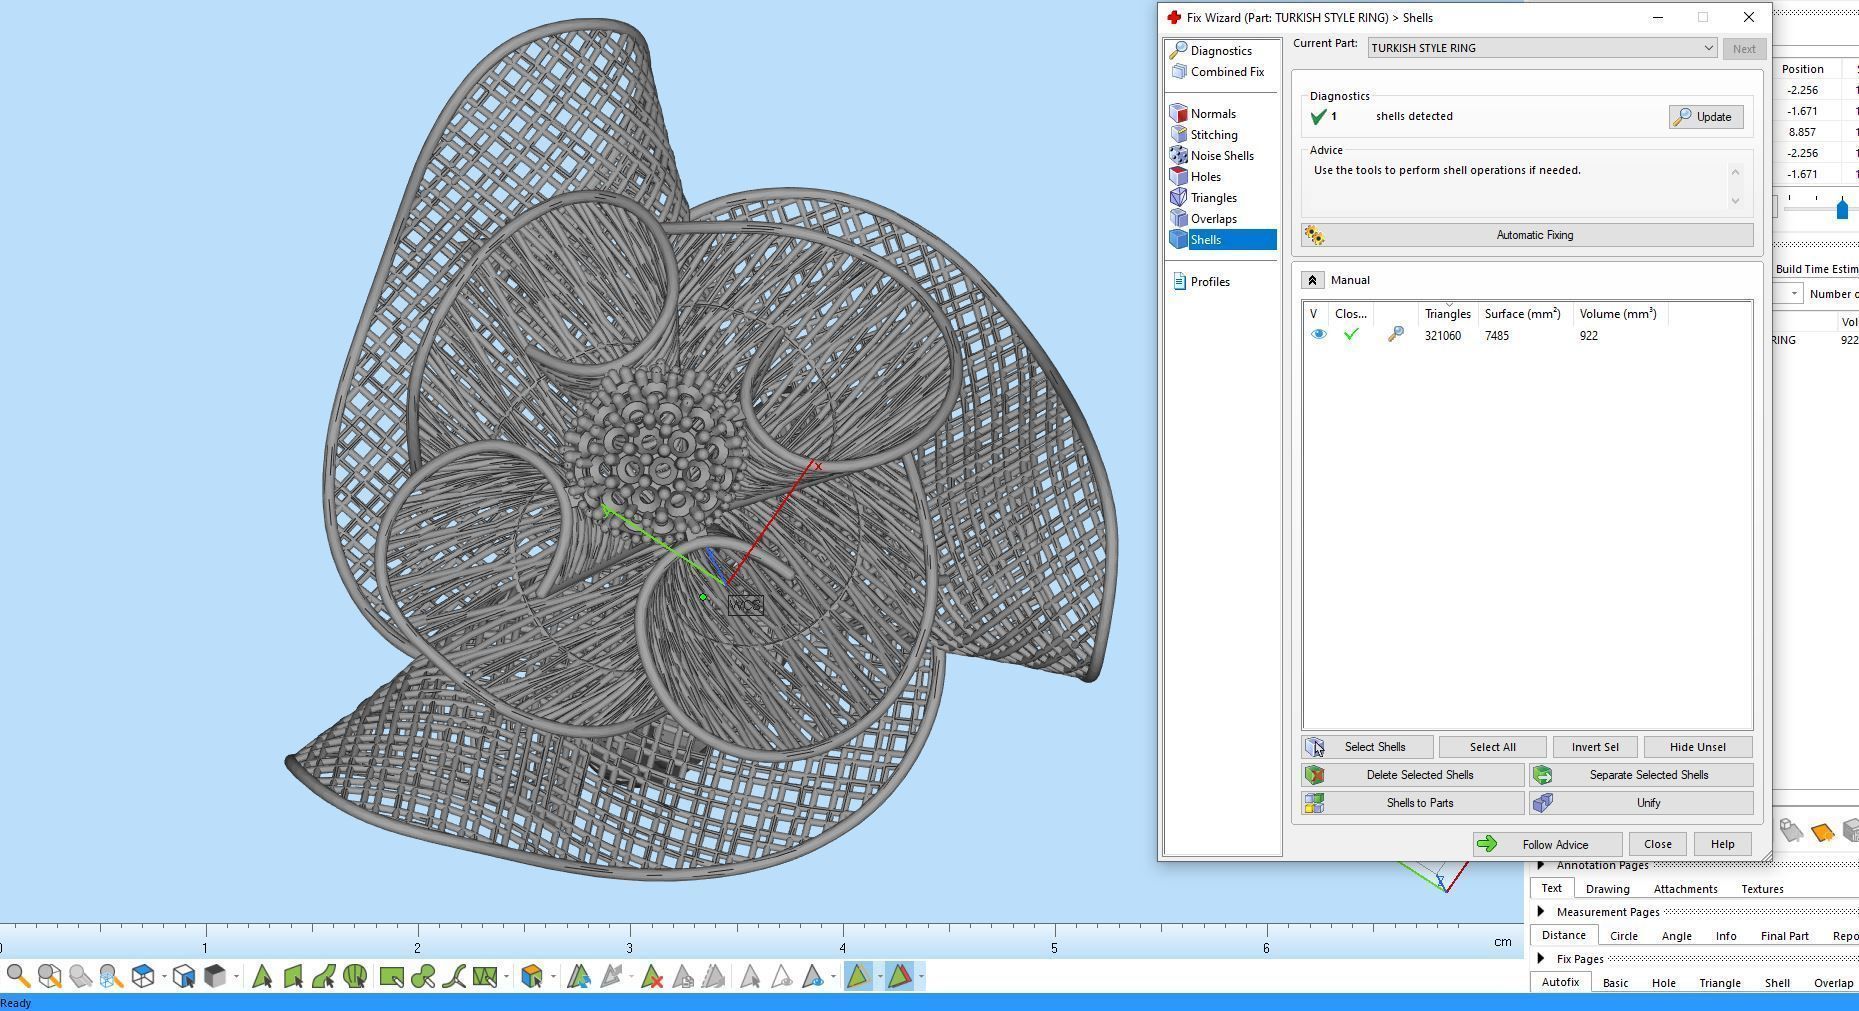Select the Mark Shell tool icon
Image resolution: width=1859 pixels, height=1011 pixels.
(355, 976)
